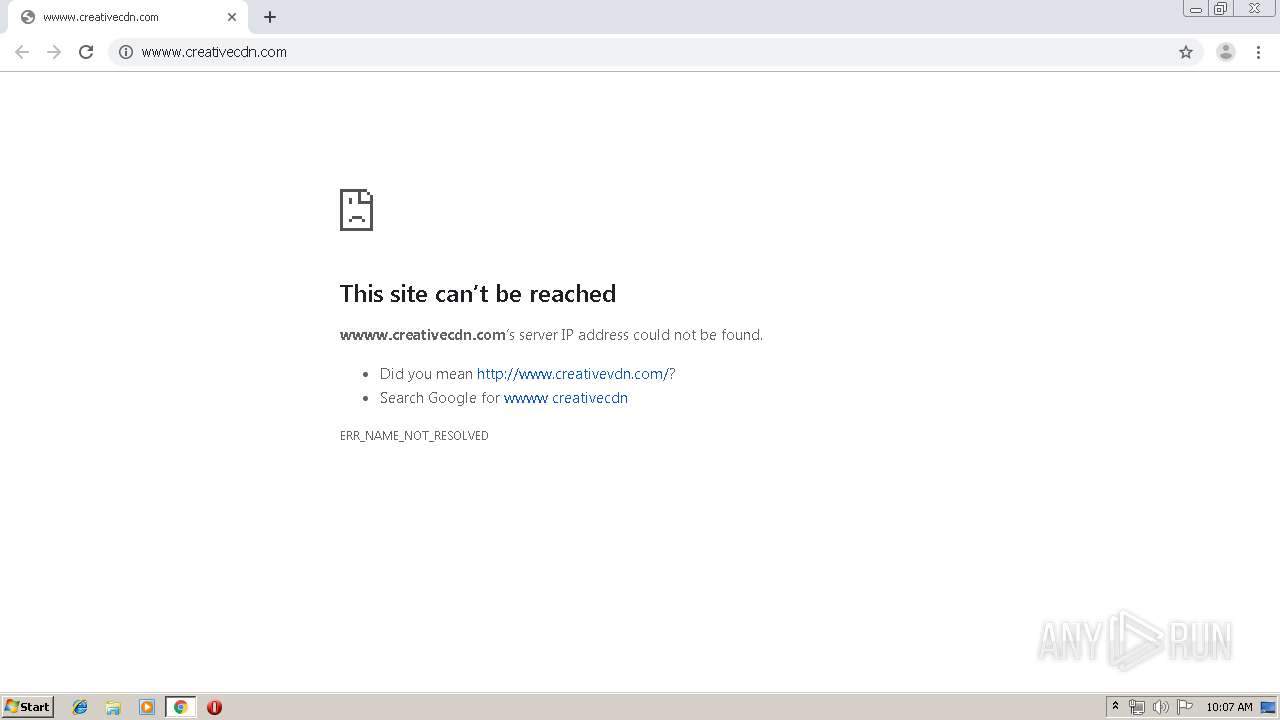Click ERR_NAME_NOT_RESOLVED error code text
Image resolution: width=1280 pixels, height=720 pixels.
coord(414,436)
